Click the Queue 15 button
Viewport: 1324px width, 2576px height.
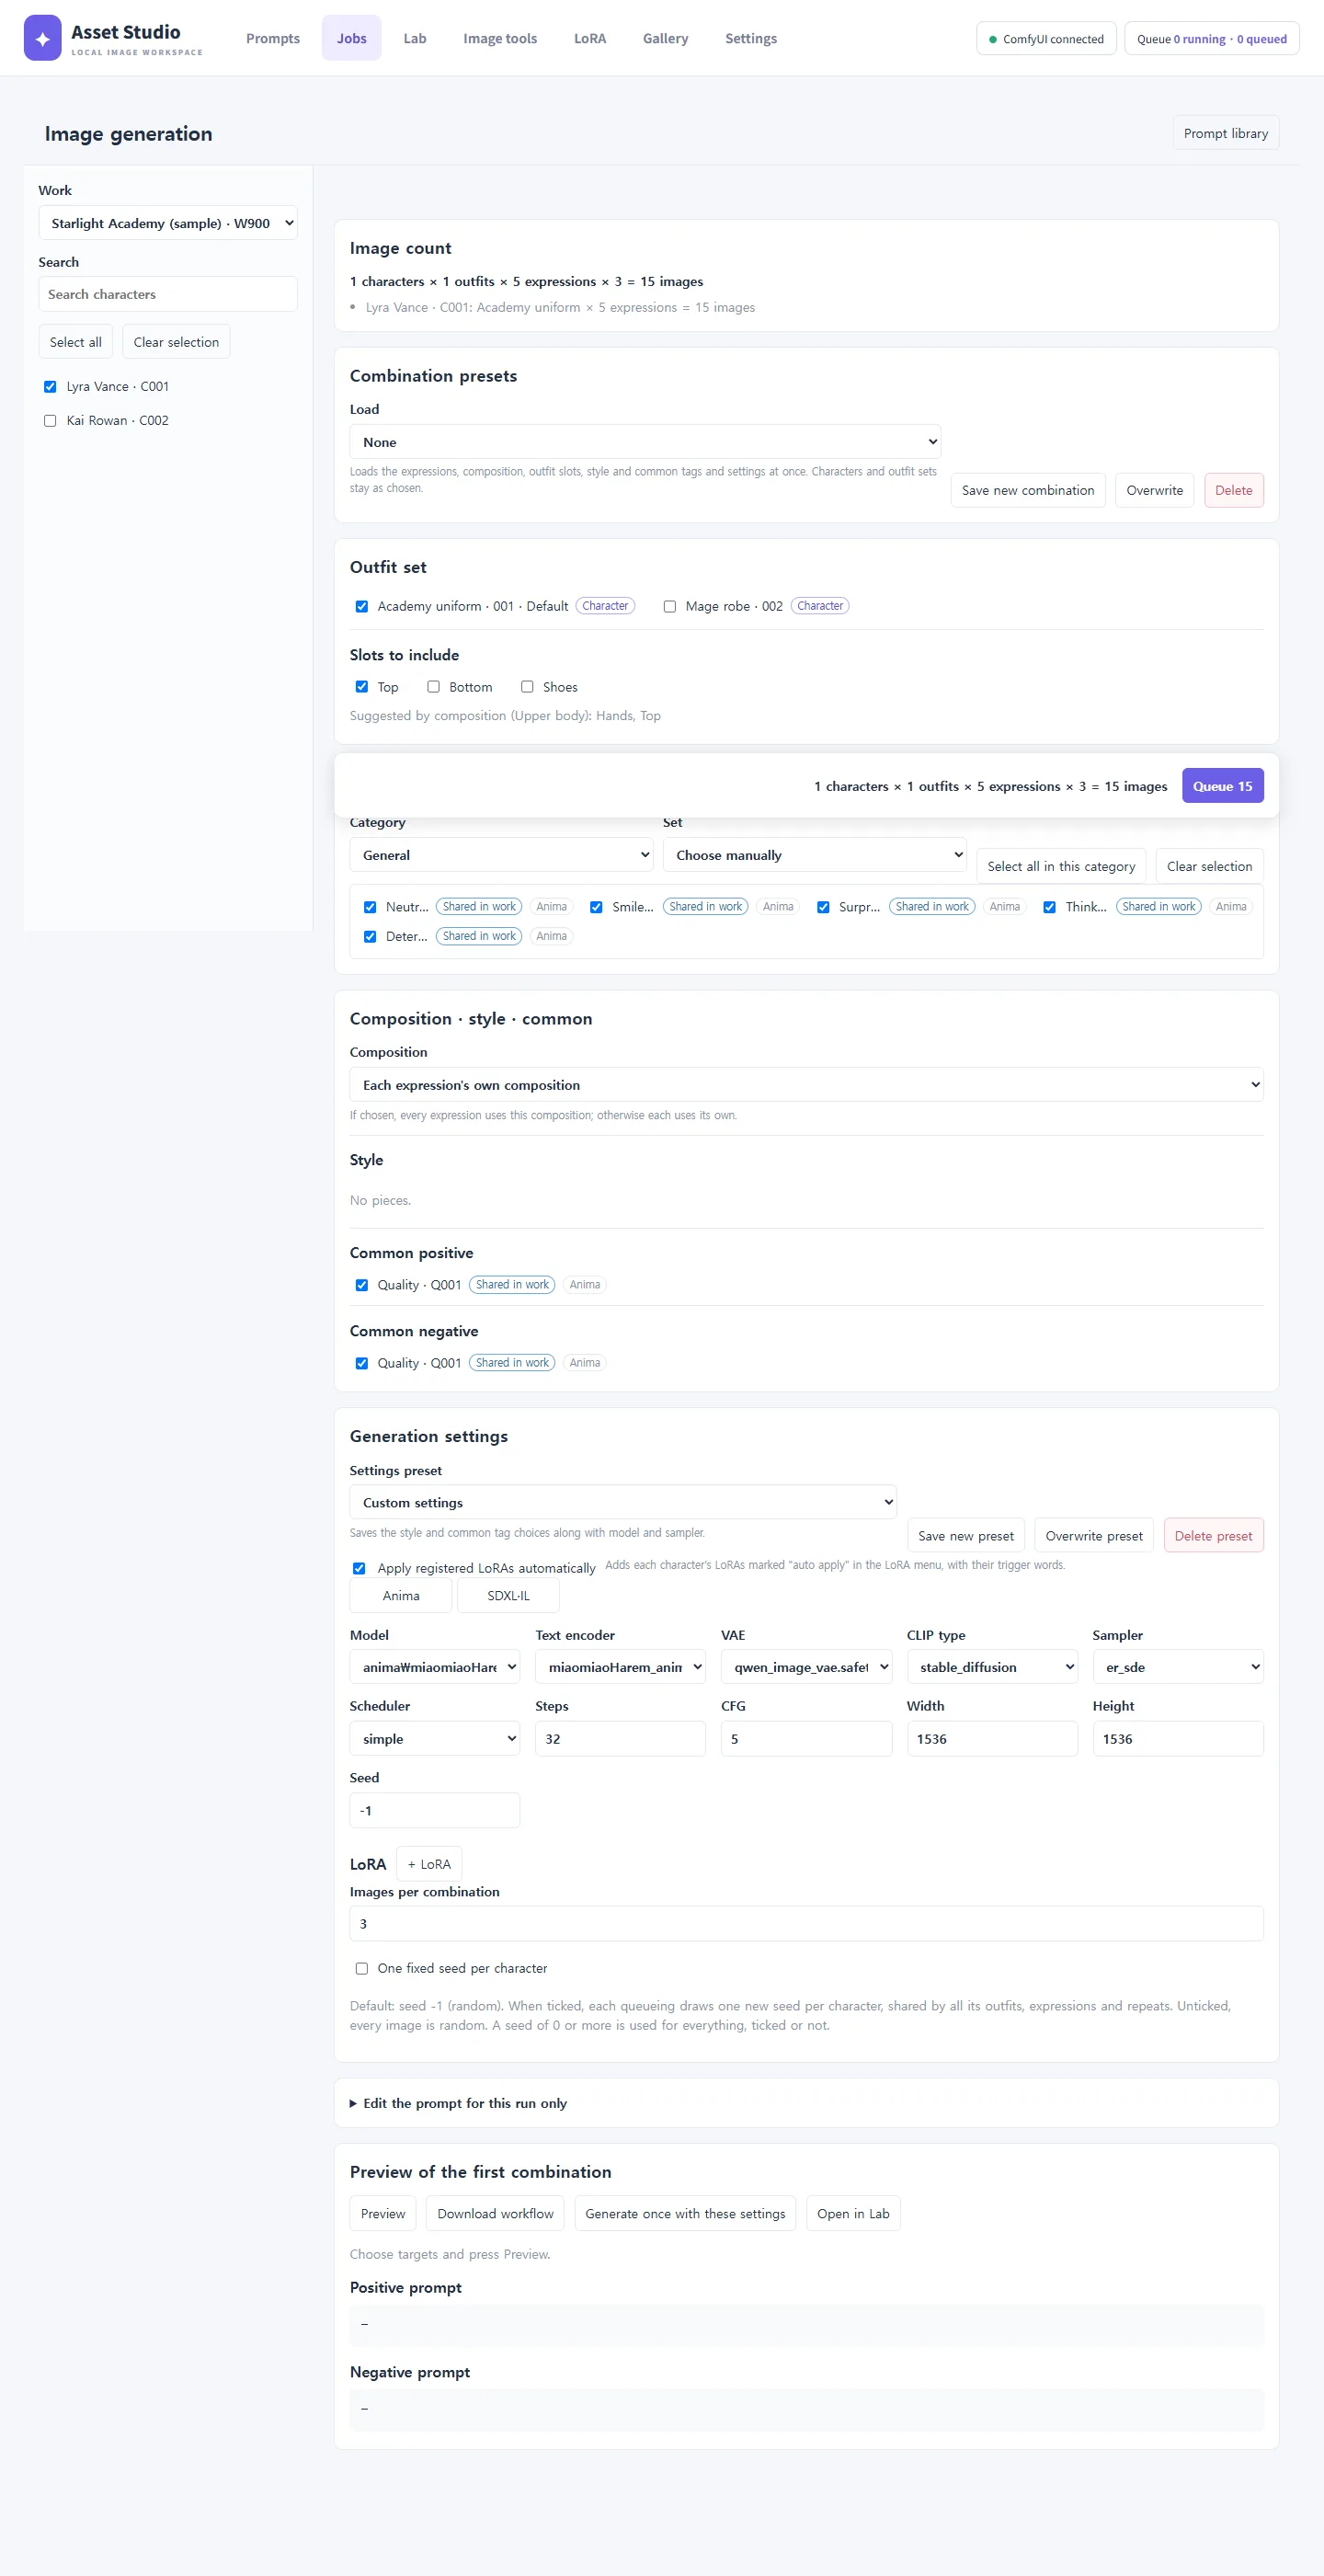point(1222,786)
